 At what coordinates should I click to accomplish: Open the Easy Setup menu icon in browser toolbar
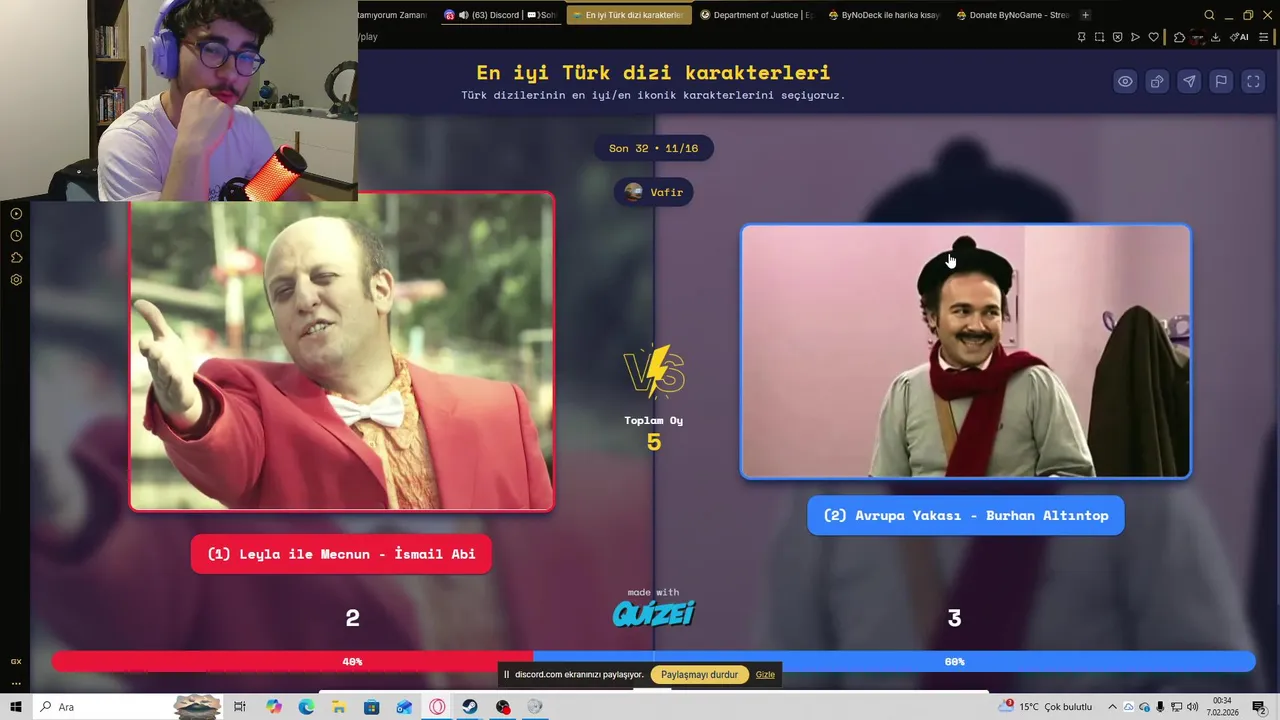pos(1265,37)
